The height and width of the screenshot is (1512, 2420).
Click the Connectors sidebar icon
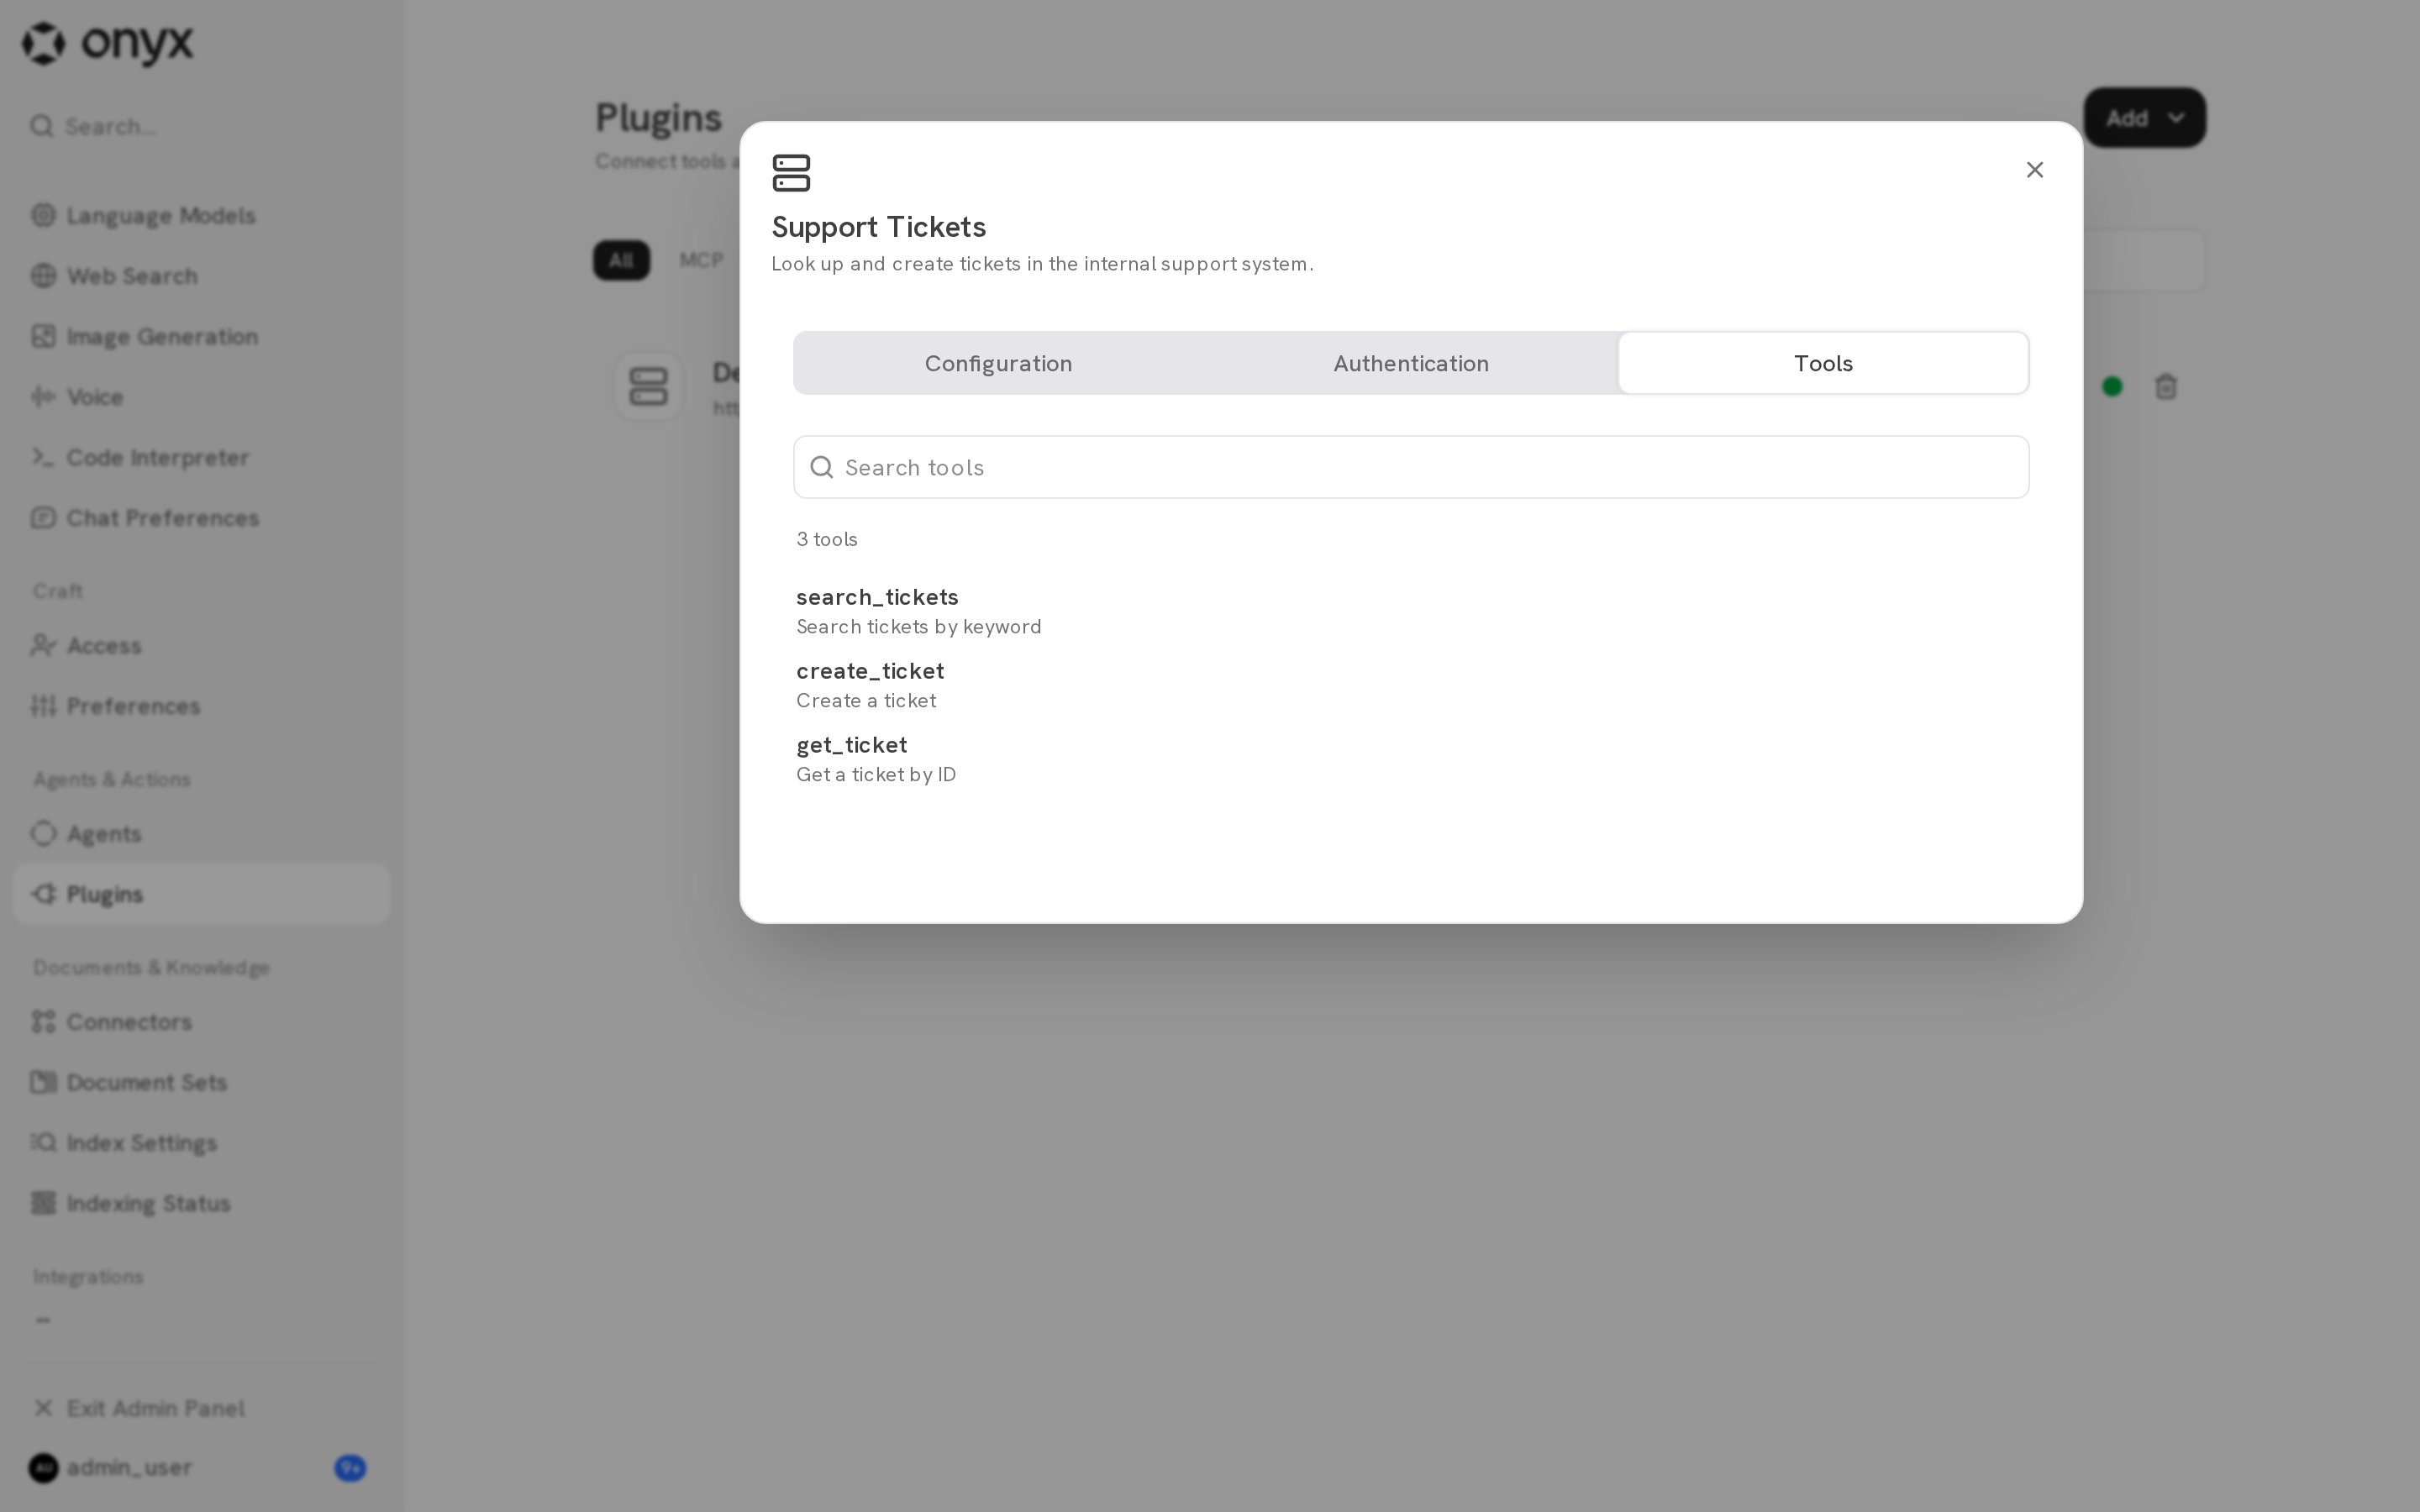43,1021
